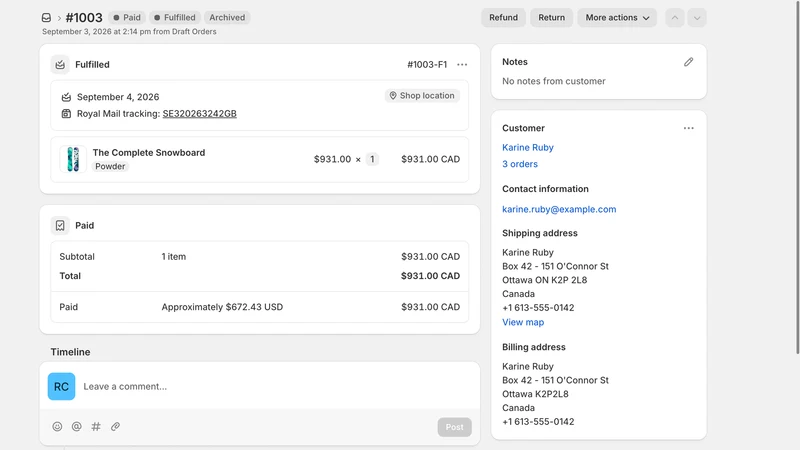This screenshot has height=450, width=800.
Task: Click the Shop location badge
Action: point(422,95)
